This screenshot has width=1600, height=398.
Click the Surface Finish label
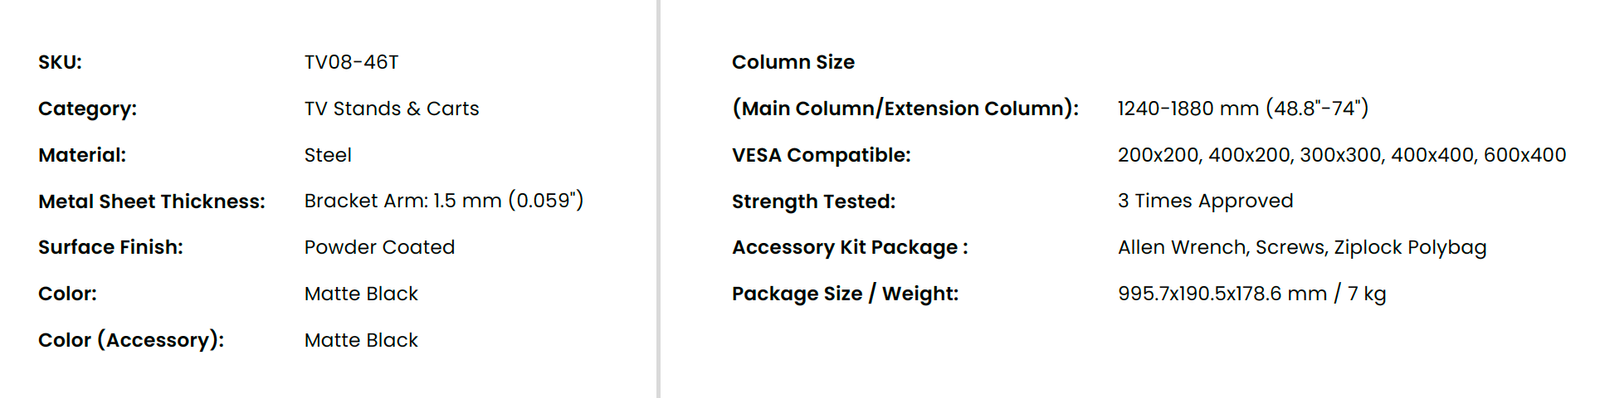[111, 247]
